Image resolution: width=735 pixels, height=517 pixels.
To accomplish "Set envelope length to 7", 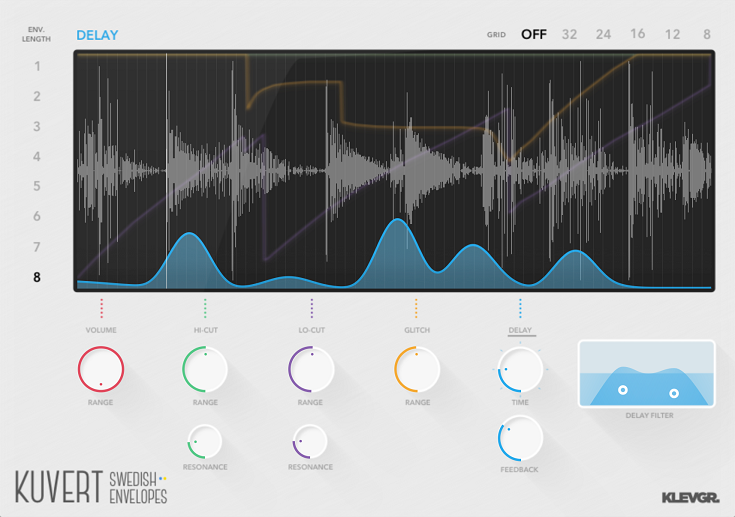I will 37,247.
